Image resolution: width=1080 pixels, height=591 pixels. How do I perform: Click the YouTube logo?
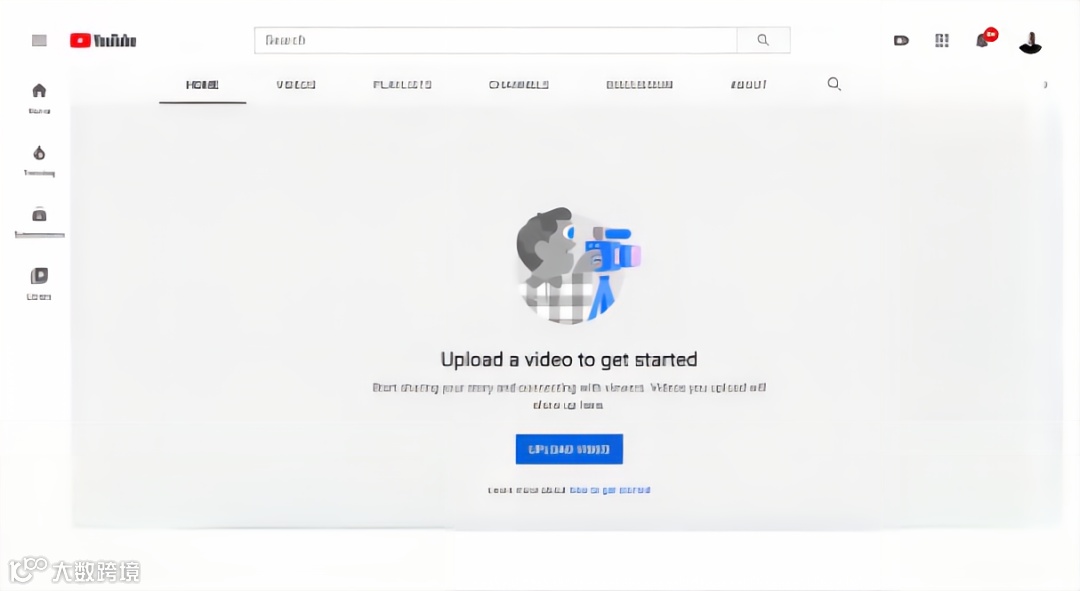(103, 41)
